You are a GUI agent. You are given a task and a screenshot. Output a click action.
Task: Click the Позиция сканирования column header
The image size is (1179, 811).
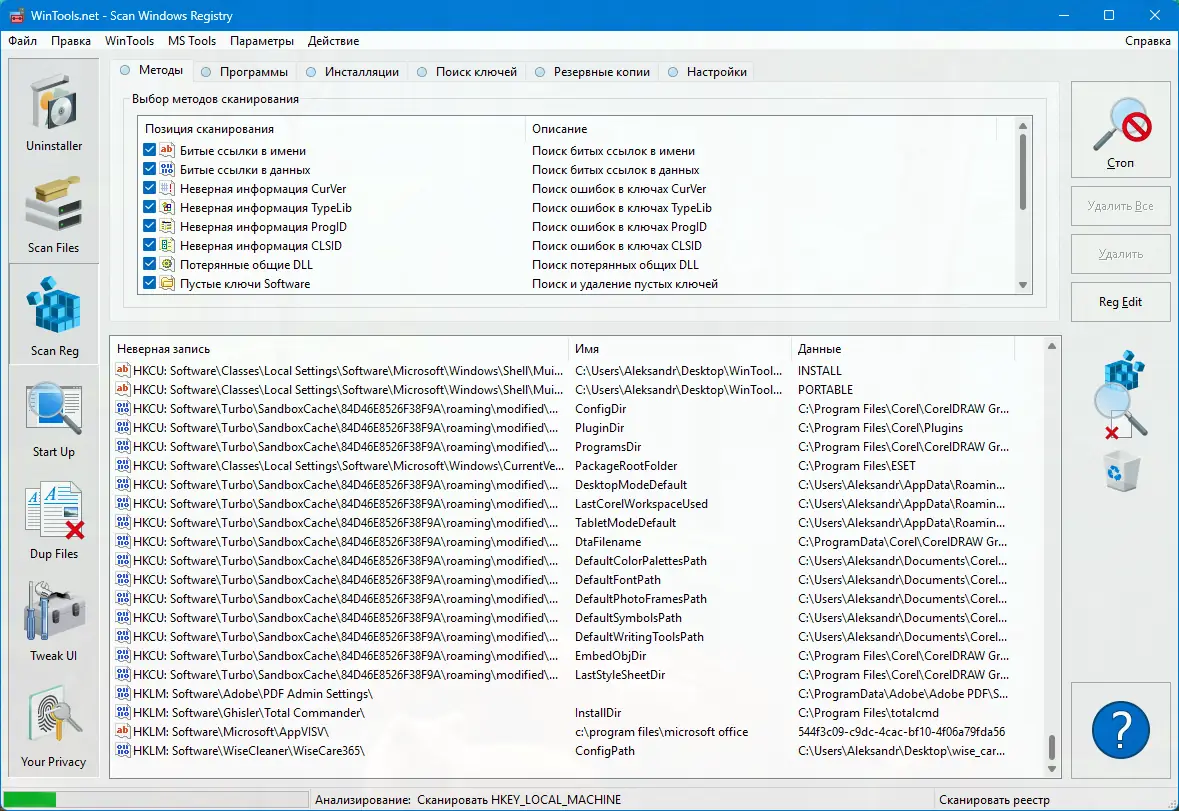(332, 129)
